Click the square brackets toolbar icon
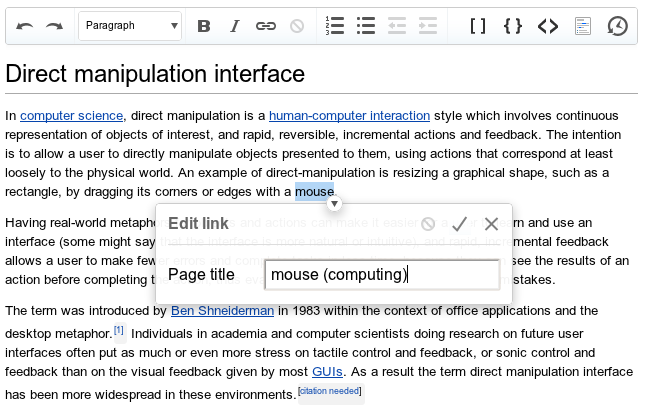 [x=478, y=26]
